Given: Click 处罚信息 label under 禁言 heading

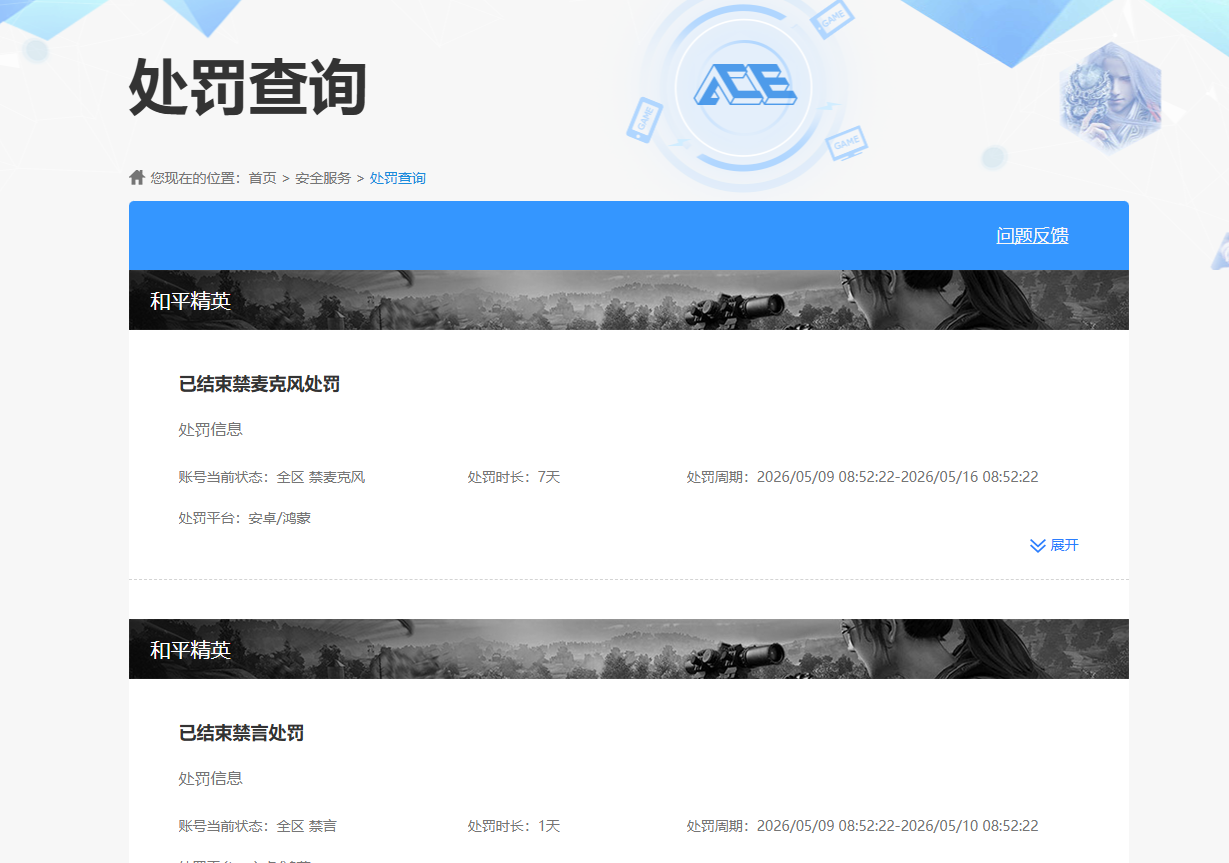Looking at the screenshot, I should point(211,779).
